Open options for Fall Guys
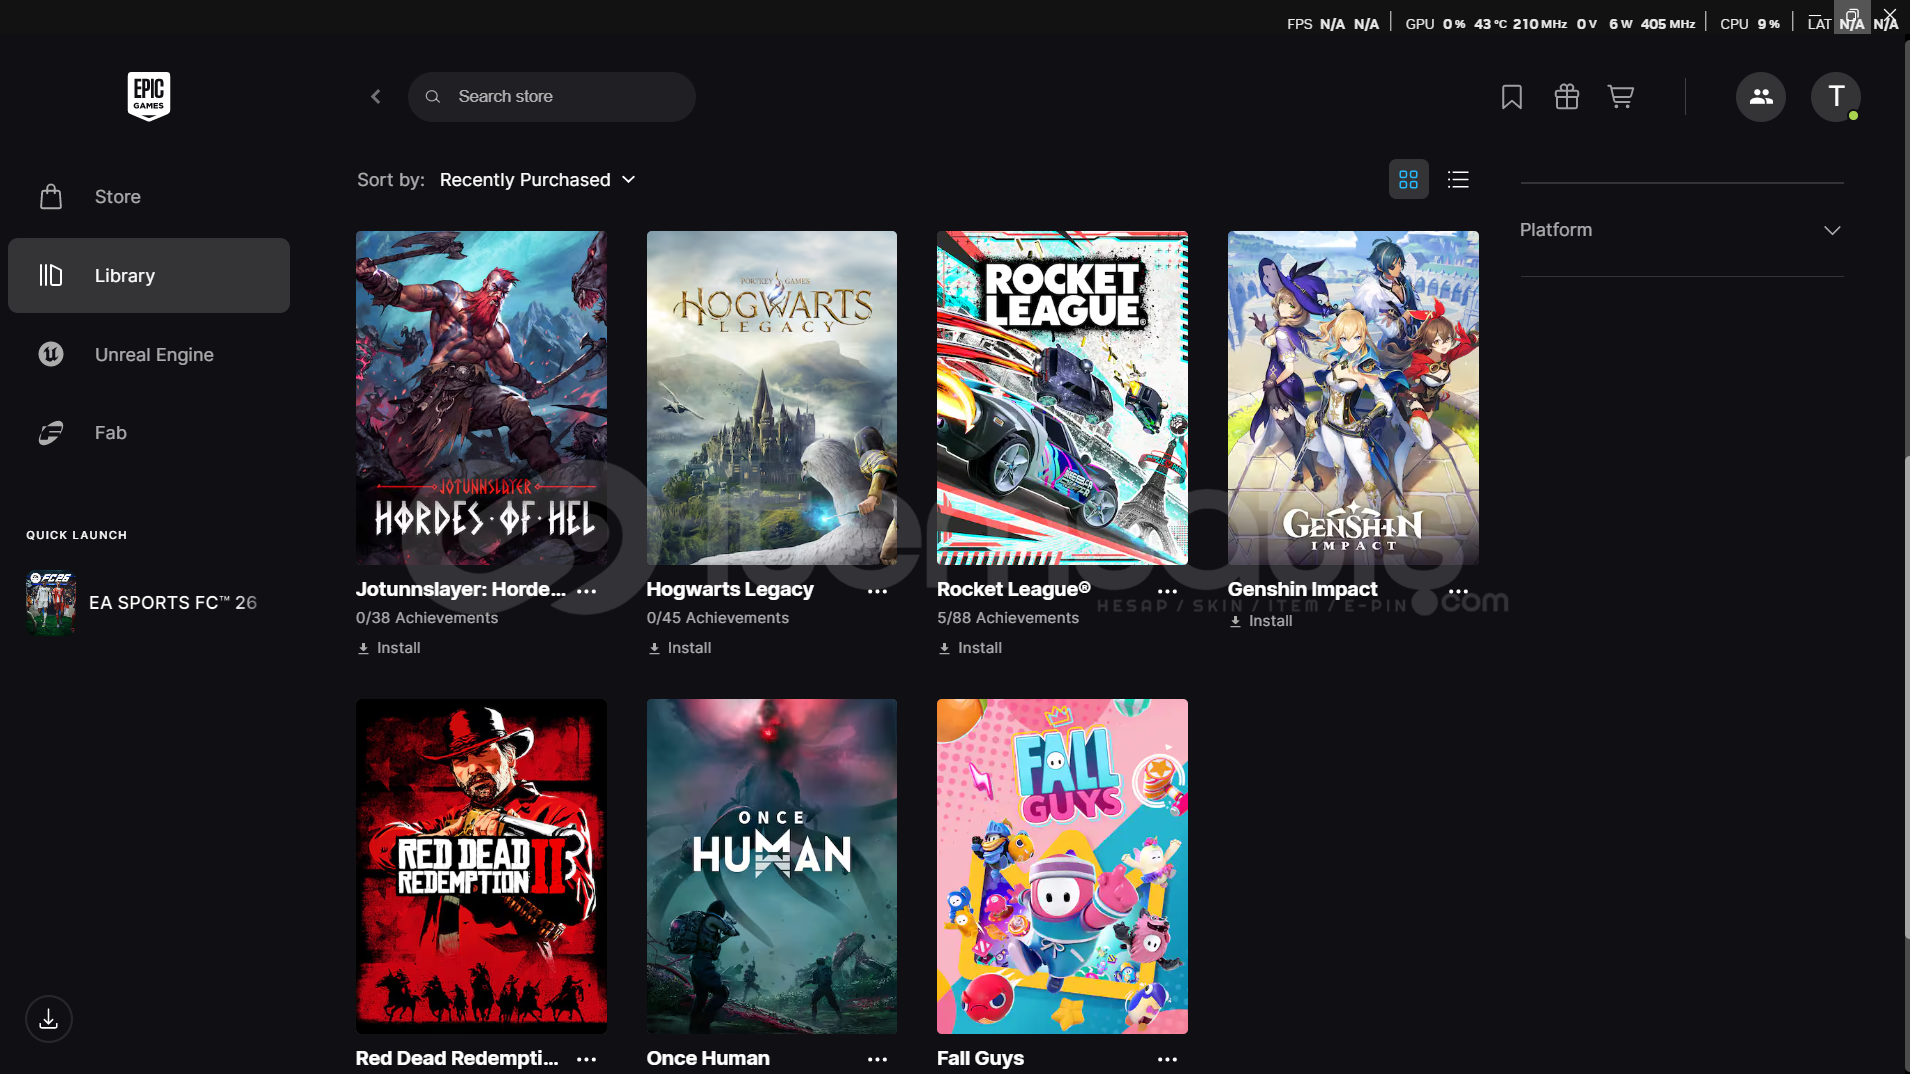1910x1074 pixels. [x=1168, y=1059]
